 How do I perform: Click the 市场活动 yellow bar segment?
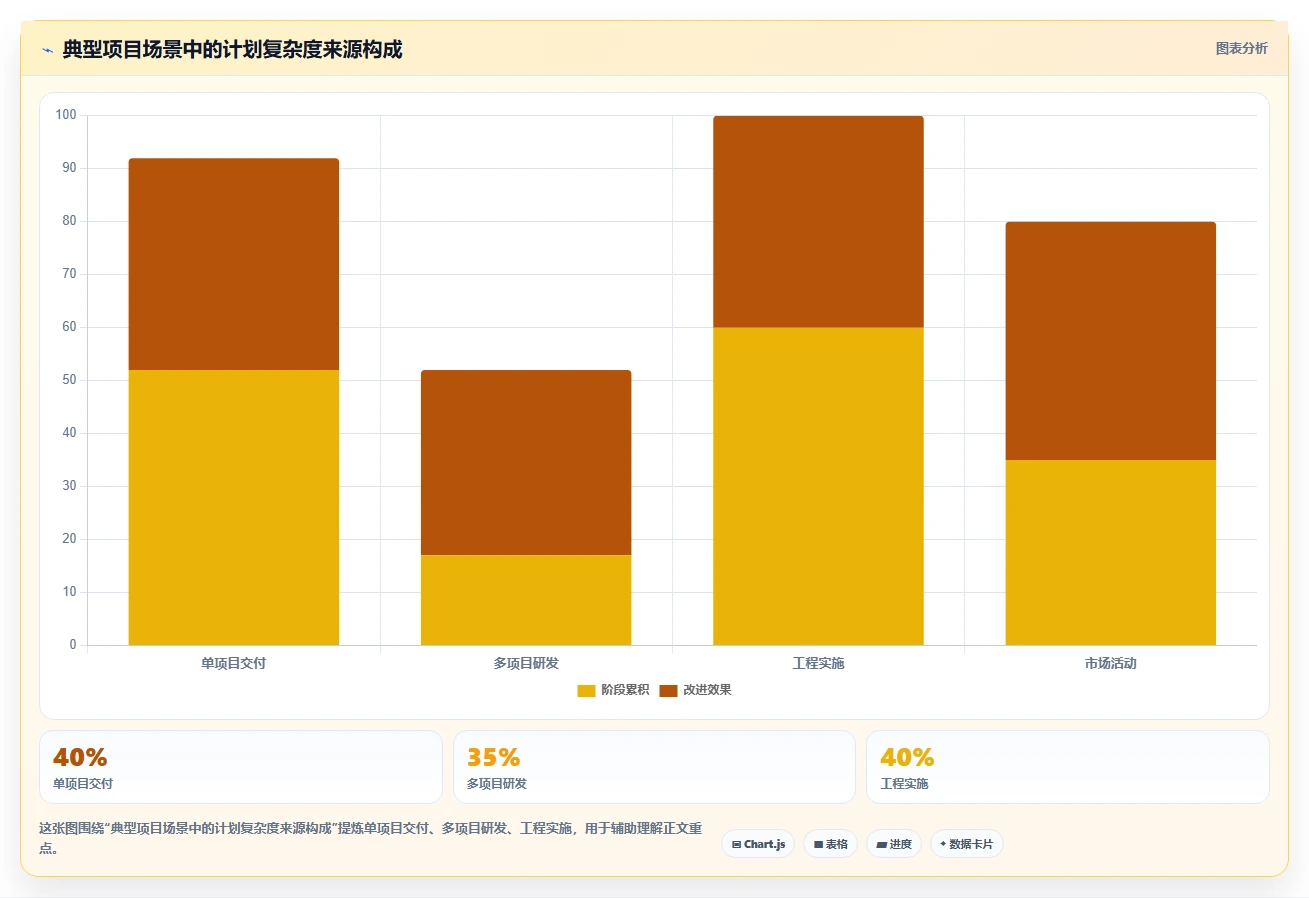[1110, 552]
